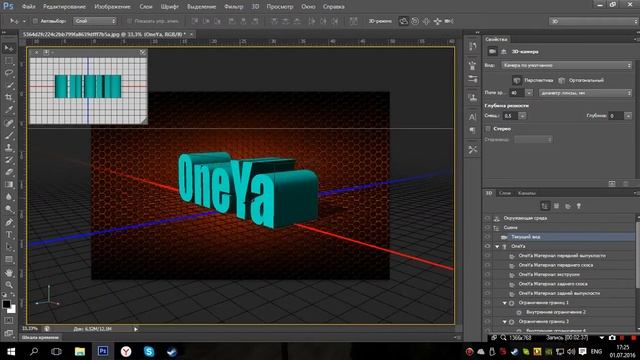This screenshot has height=360, width=640.
Task: Toggle visibility of Сцена row
Action: [487, 227]
